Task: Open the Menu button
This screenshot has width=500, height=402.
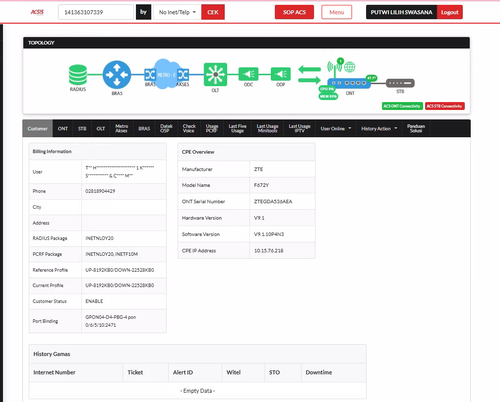Action: (337, 12)
